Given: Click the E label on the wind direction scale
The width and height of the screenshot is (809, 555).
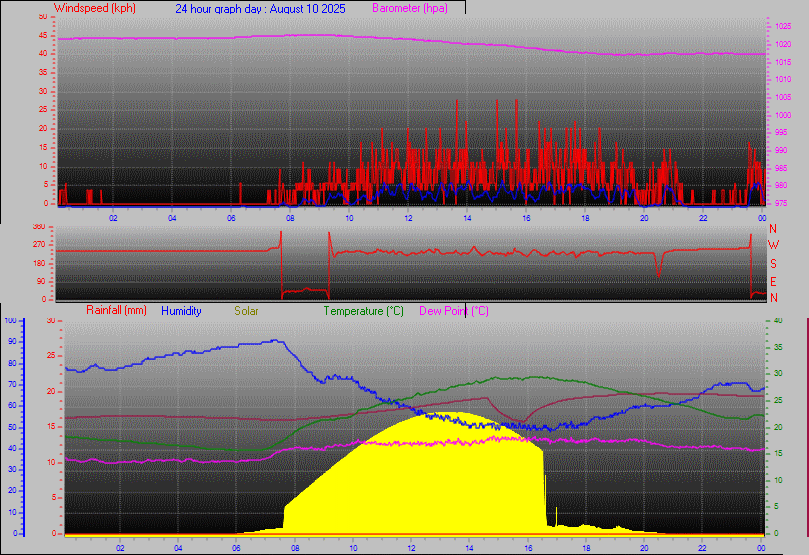Looking at the screenshot, I should pyautogui.click(x=773, y=282).
